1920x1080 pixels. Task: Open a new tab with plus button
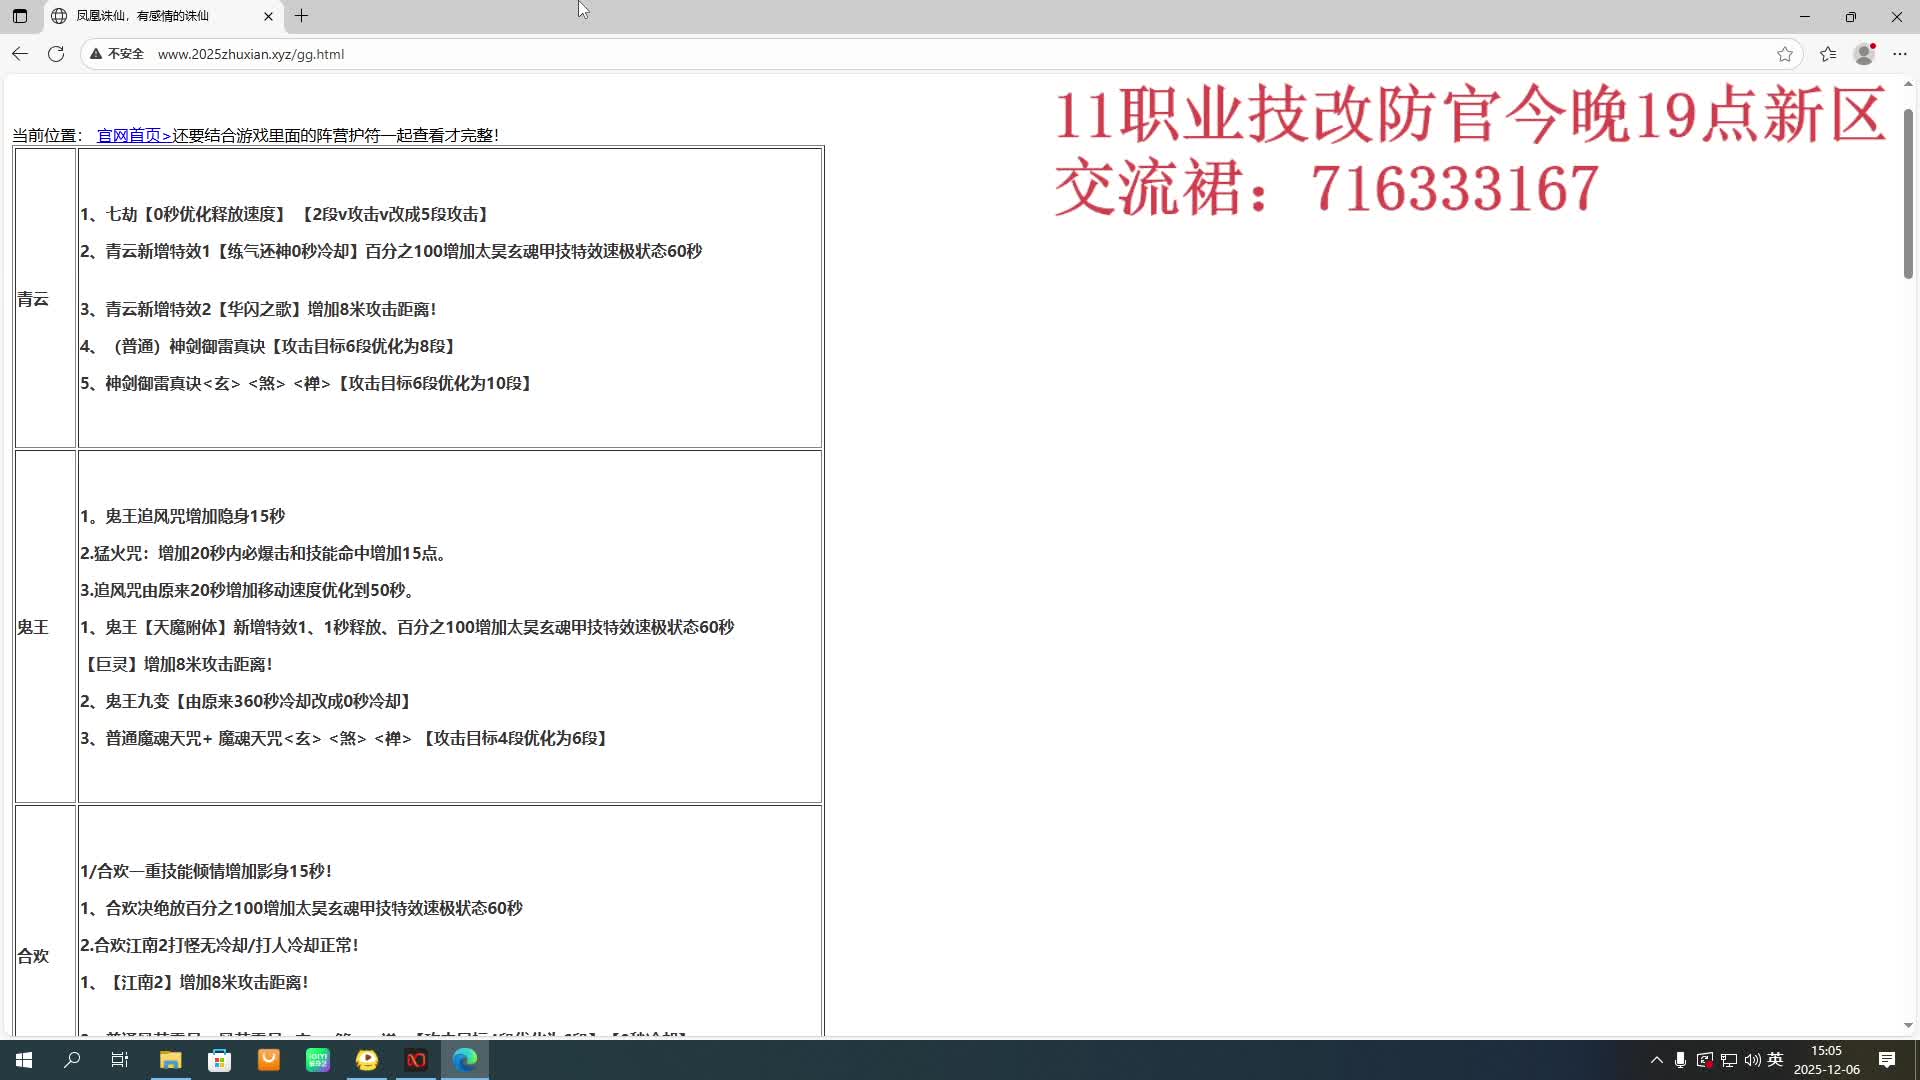(301, 16)
